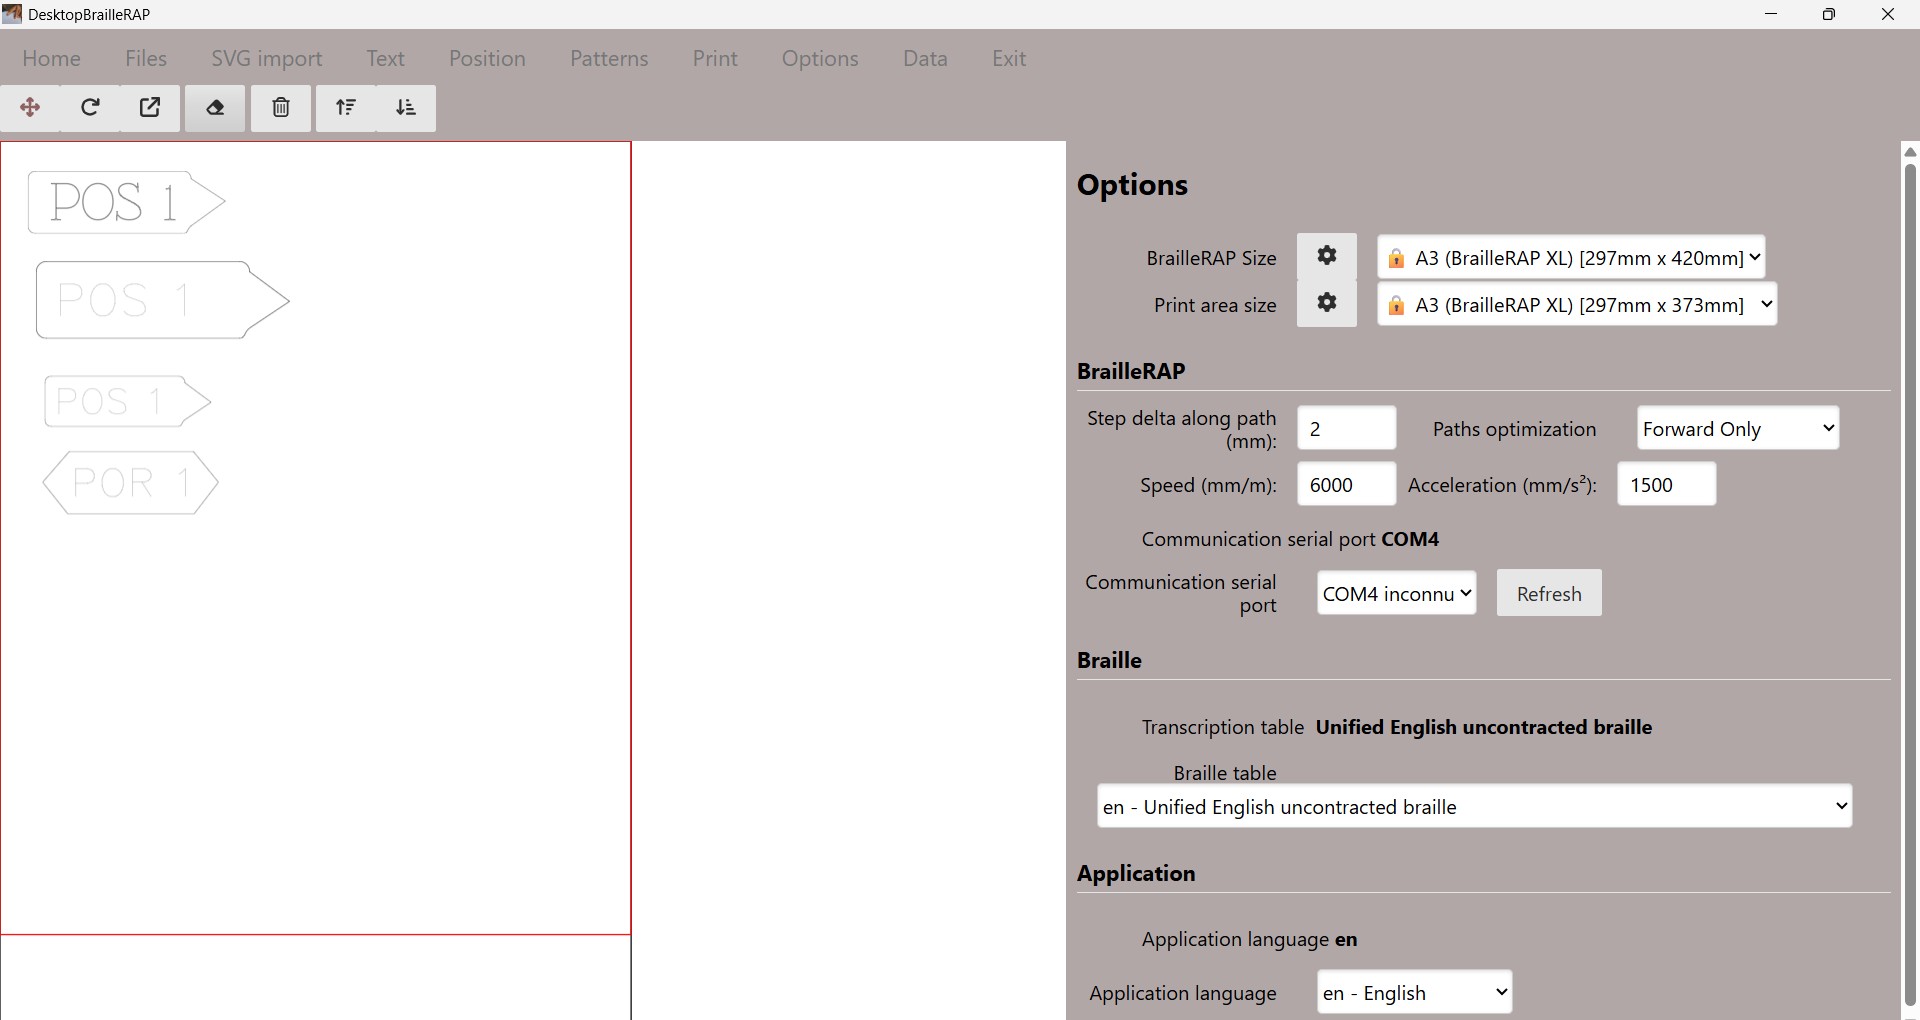Screen dimensions: 1920x1020
Task: Select the POR 1 hexagon shape on canvas
Action: 131,483
